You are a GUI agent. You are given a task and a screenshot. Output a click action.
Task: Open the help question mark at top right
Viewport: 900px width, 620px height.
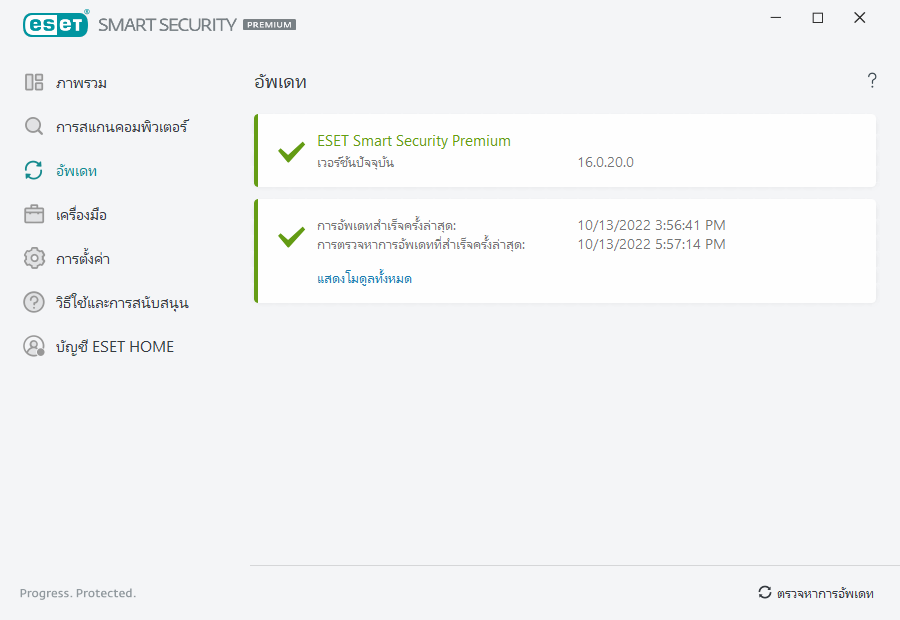tap(872, 81)
